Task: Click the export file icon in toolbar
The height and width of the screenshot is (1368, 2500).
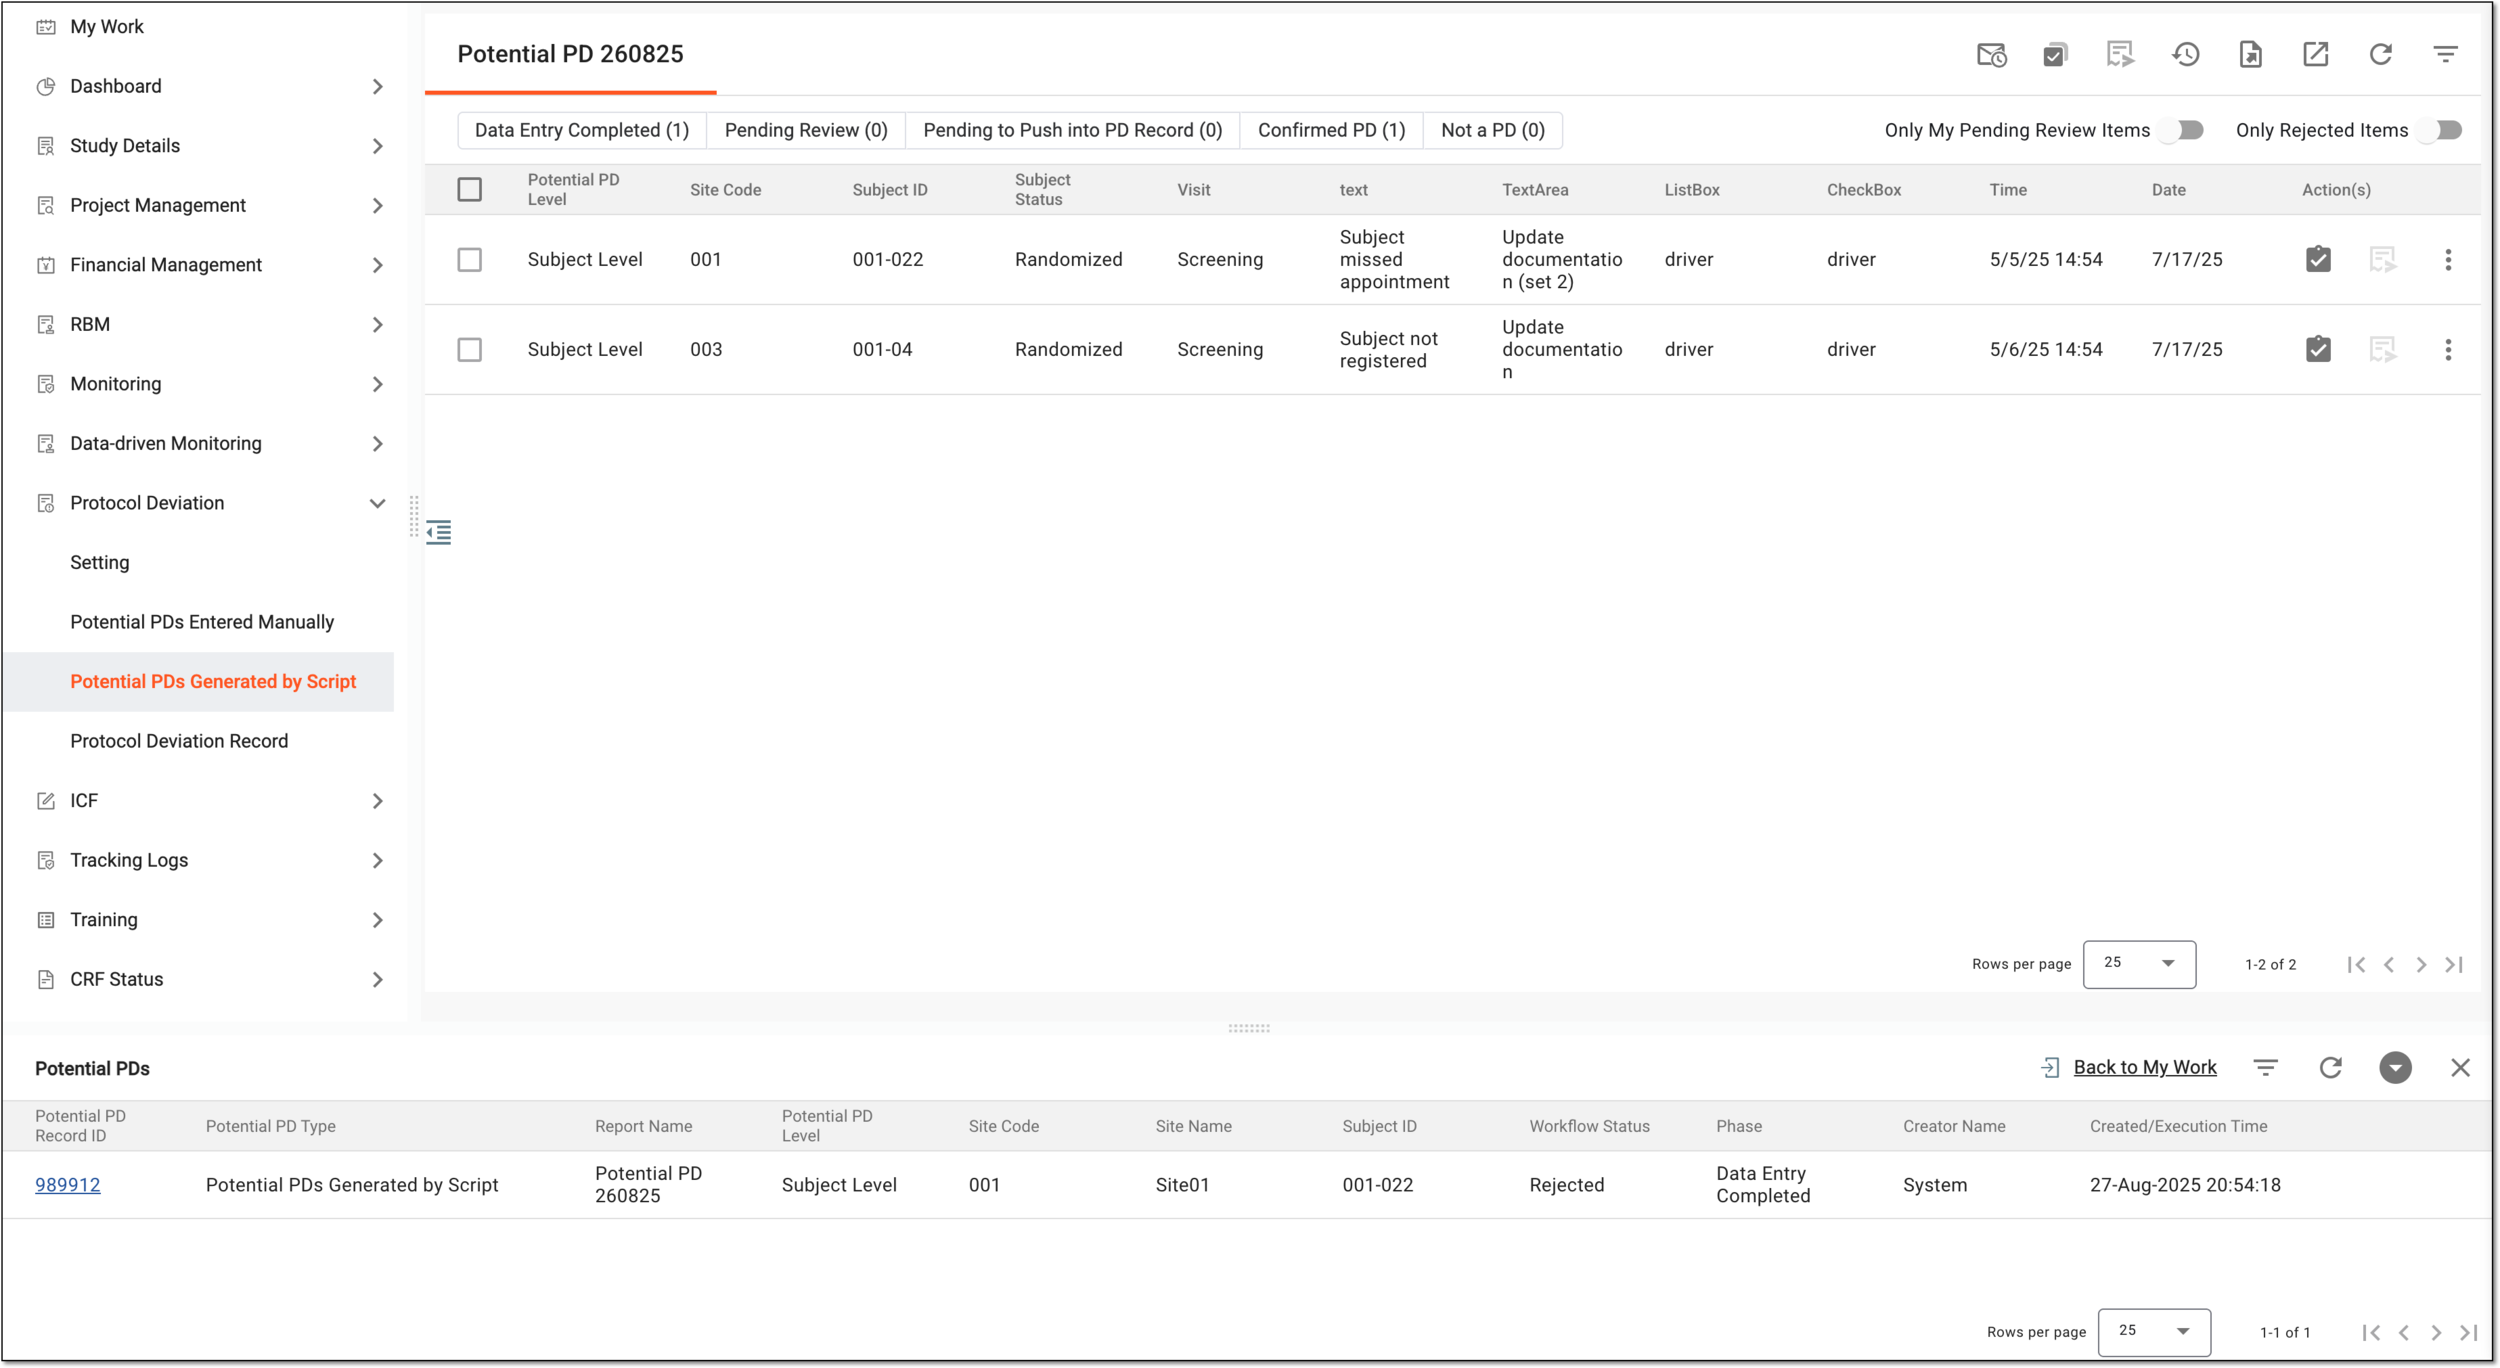Action: coord(2251,55)
